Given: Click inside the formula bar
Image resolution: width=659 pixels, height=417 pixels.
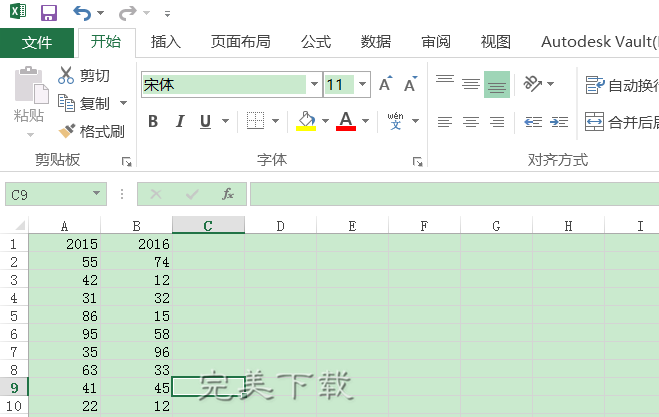Looking at the screenshot, I should point(455,194).
